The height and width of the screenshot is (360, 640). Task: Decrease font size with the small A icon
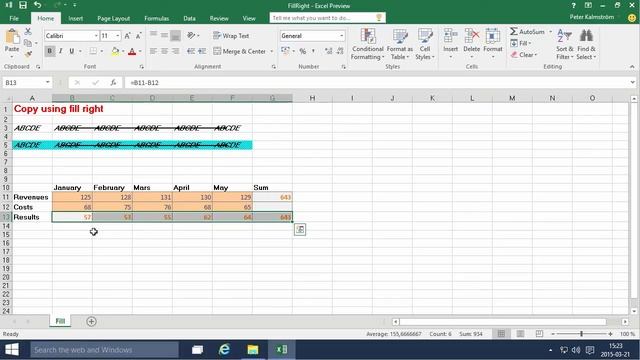click(138, 36)
